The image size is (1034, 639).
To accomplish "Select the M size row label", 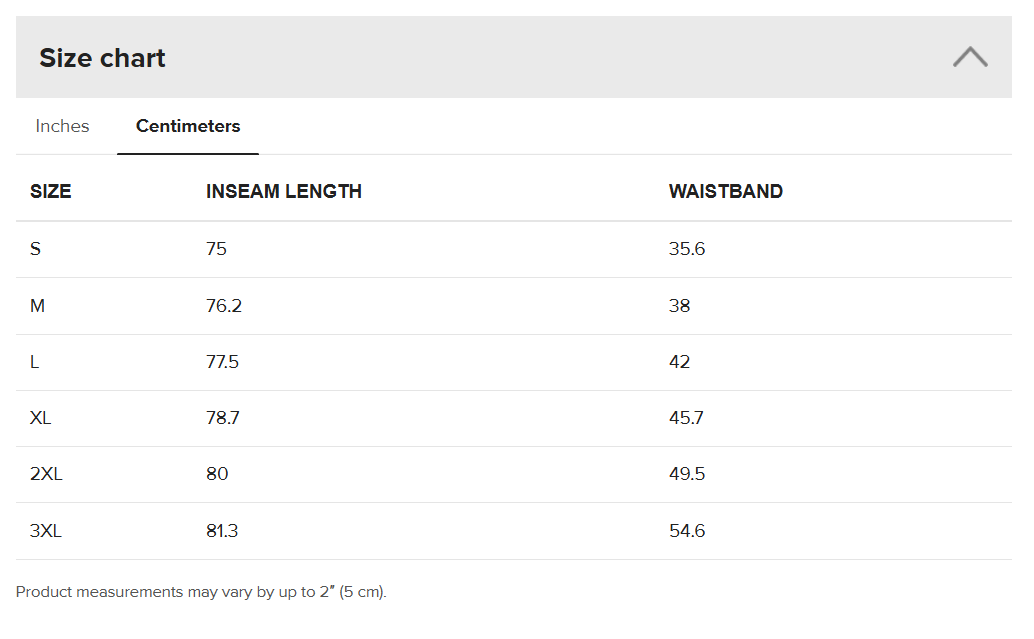I will point(38,306).
